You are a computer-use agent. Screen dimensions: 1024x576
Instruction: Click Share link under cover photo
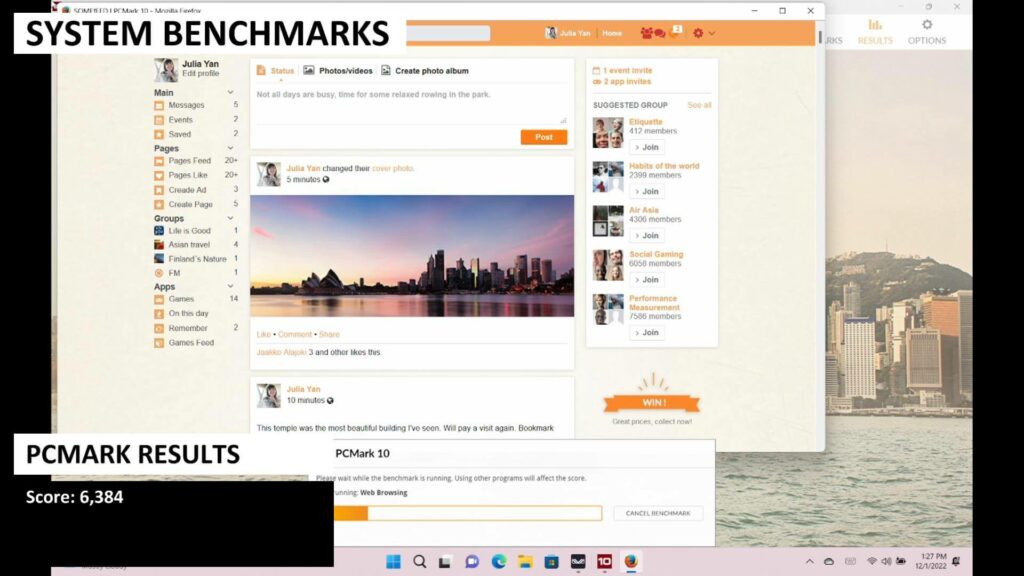(329, 334)
